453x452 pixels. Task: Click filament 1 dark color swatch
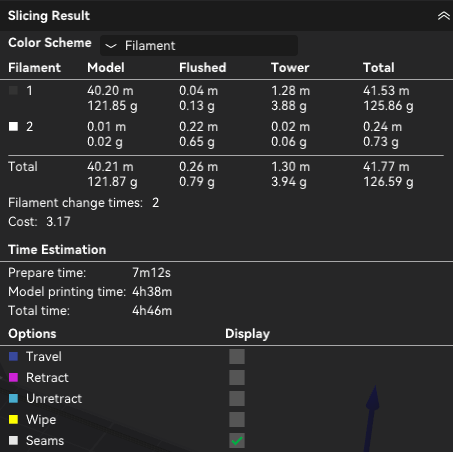coord(13,91)
